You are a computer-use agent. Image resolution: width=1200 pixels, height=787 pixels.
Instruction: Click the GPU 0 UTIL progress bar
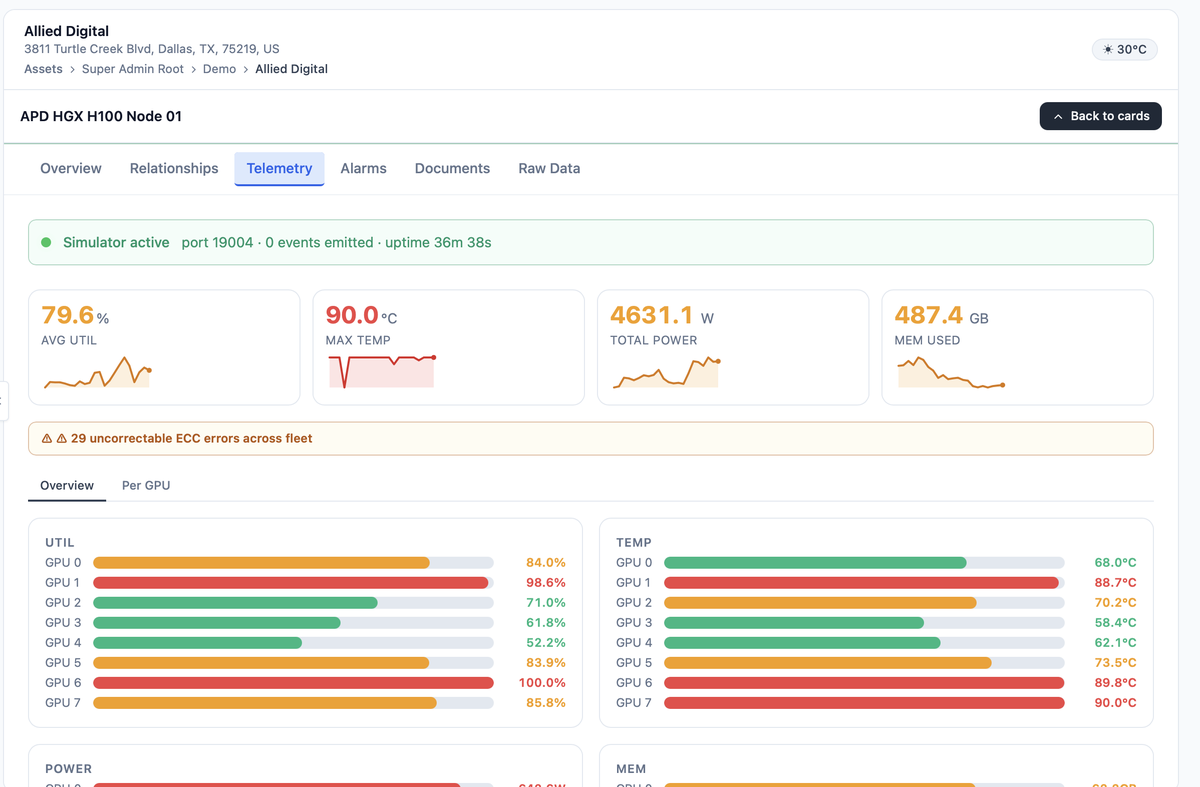(x=293, y=563)
